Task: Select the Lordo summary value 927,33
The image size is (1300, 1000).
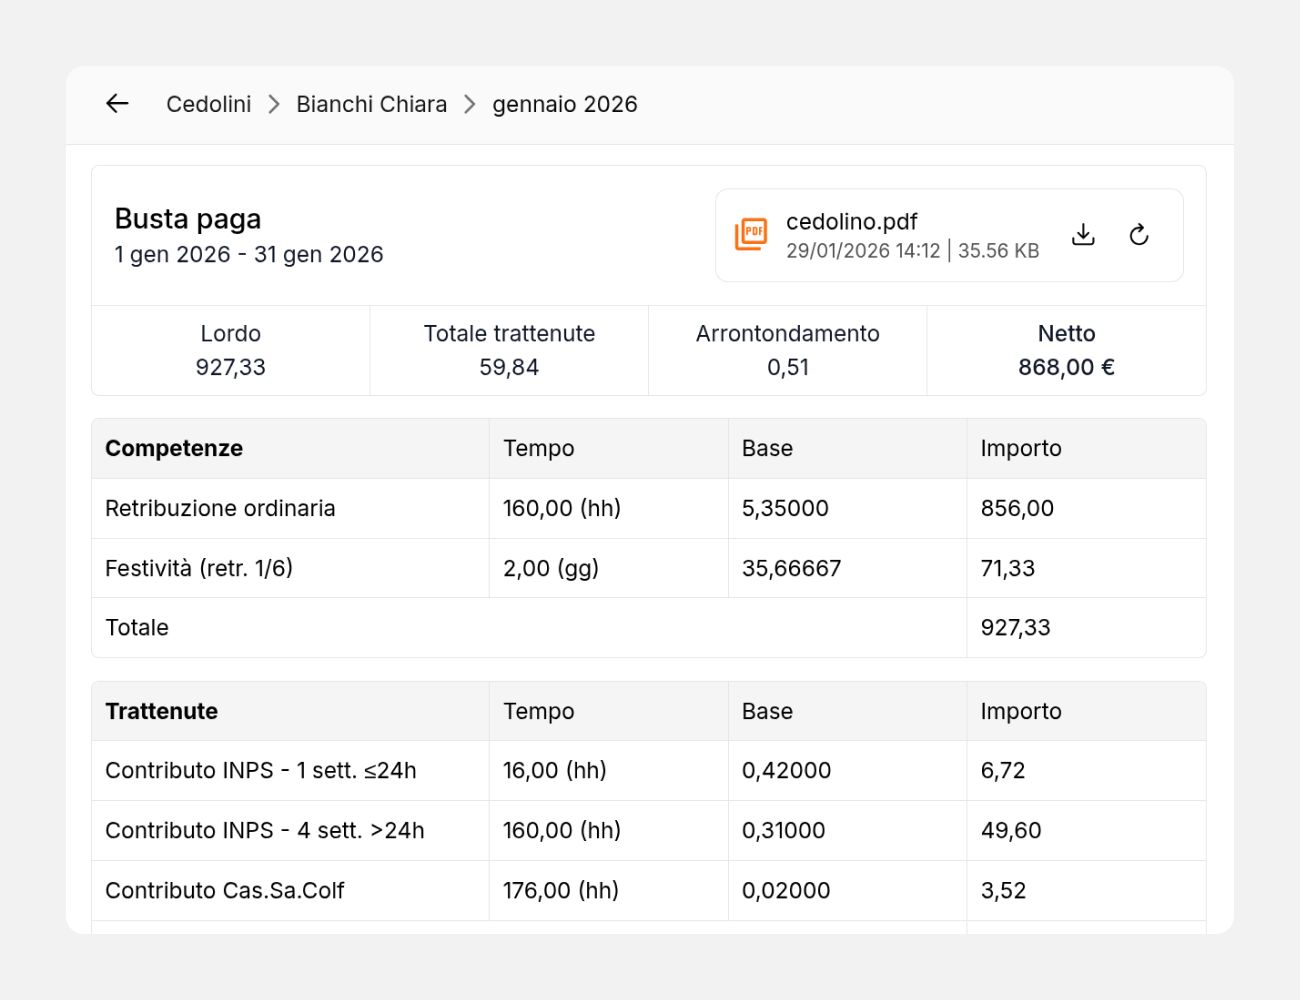Action: [230, 367]
